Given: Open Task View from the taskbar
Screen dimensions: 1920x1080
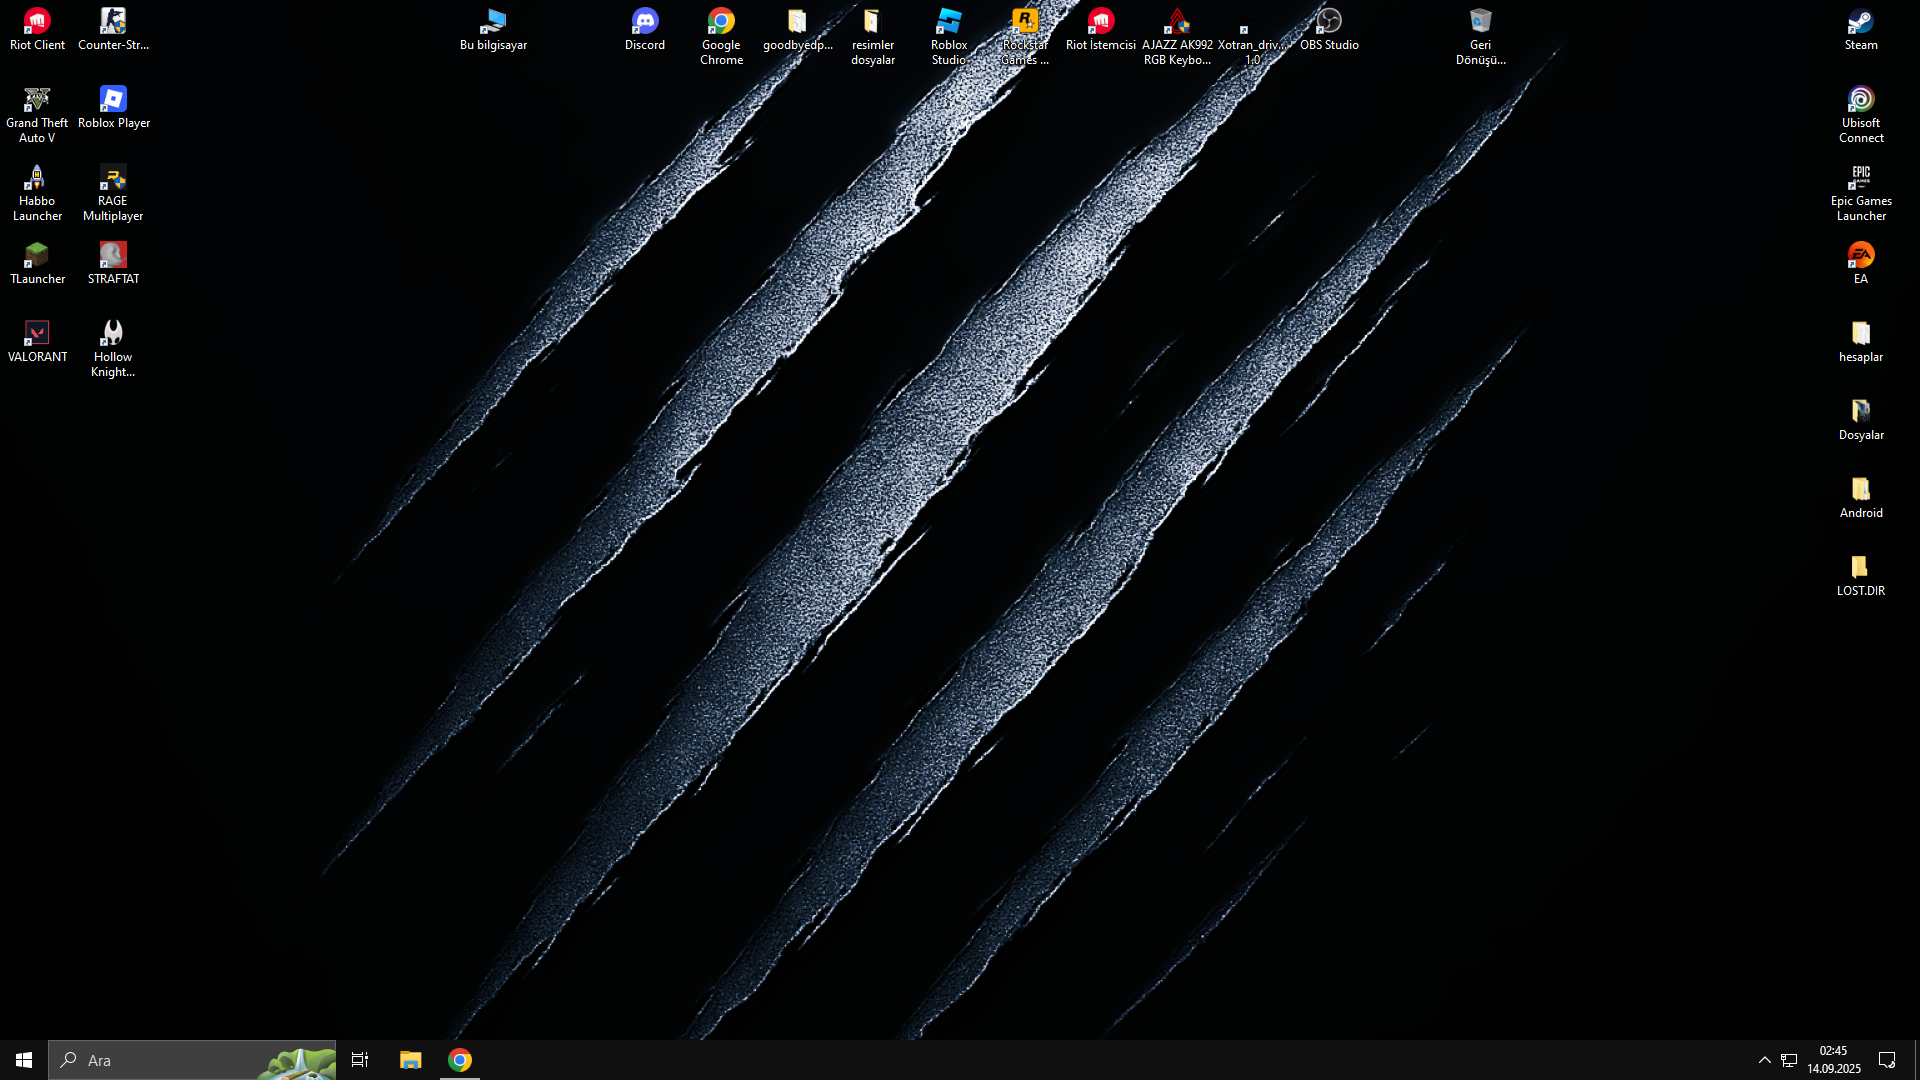Looking at the screenshot, I should point(360,1060).
